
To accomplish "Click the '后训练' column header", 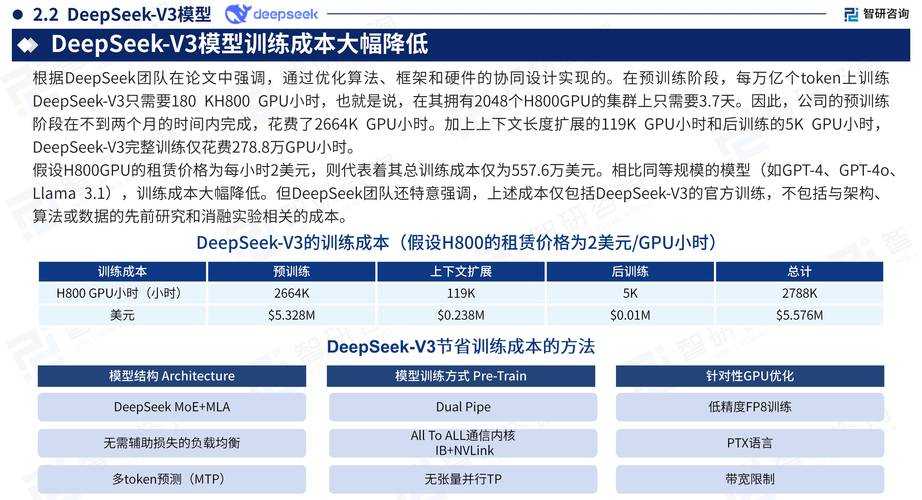I will pyautogui.click(x=630, y=271).
